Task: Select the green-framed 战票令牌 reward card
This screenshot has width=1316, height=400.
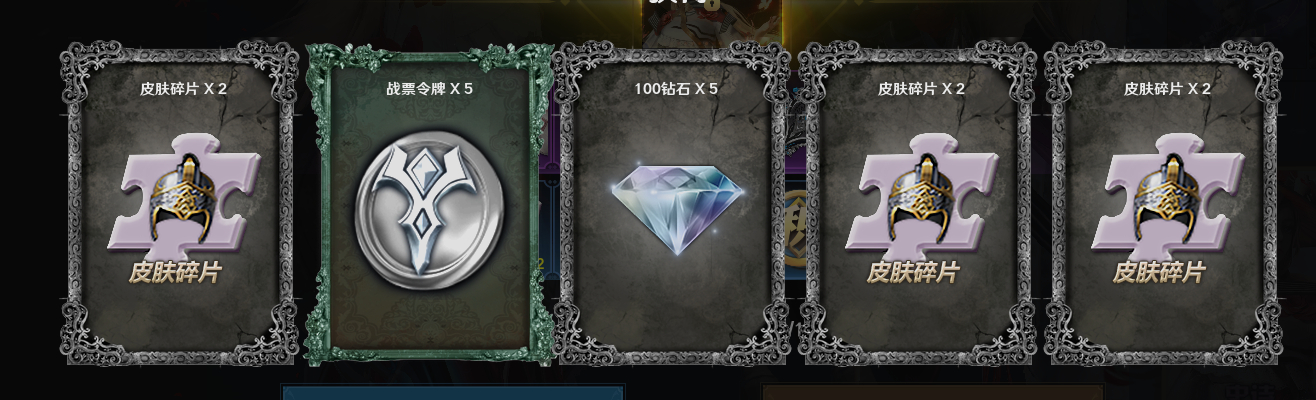Action: coord(430,203)
